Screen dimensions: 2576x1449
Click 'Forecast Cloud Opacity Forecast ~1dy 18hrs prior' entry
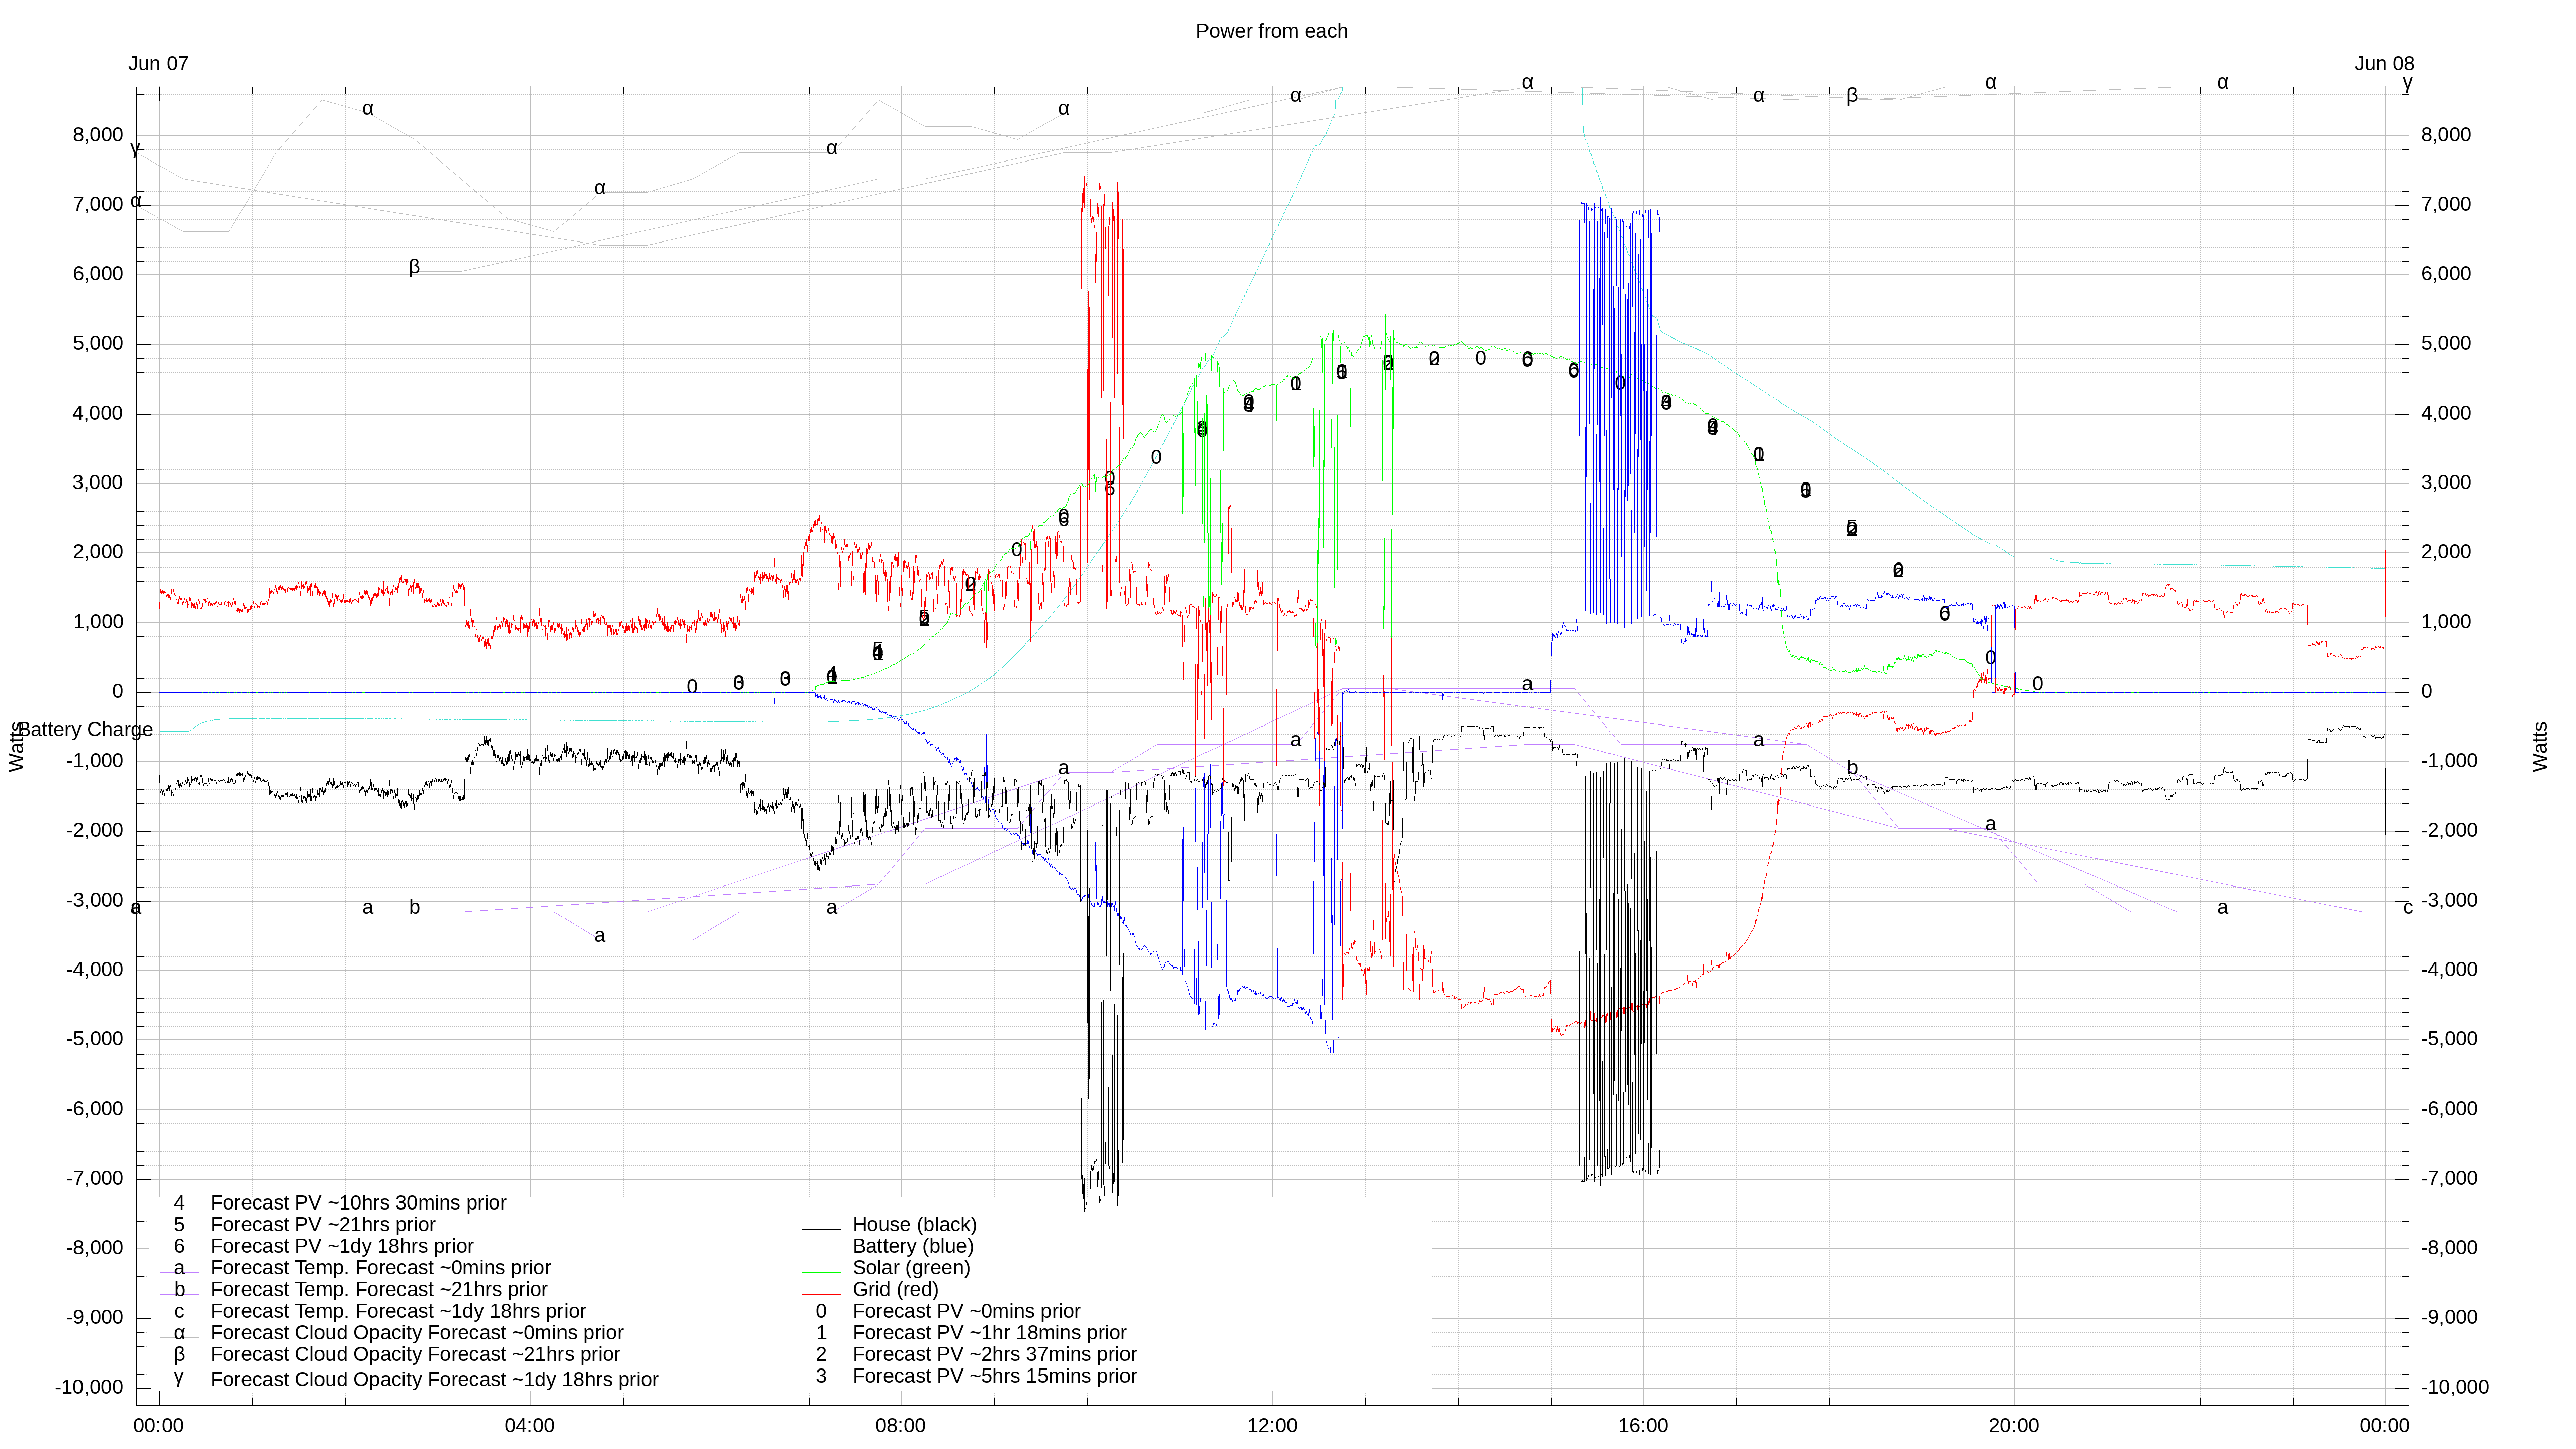[434, 1379]
